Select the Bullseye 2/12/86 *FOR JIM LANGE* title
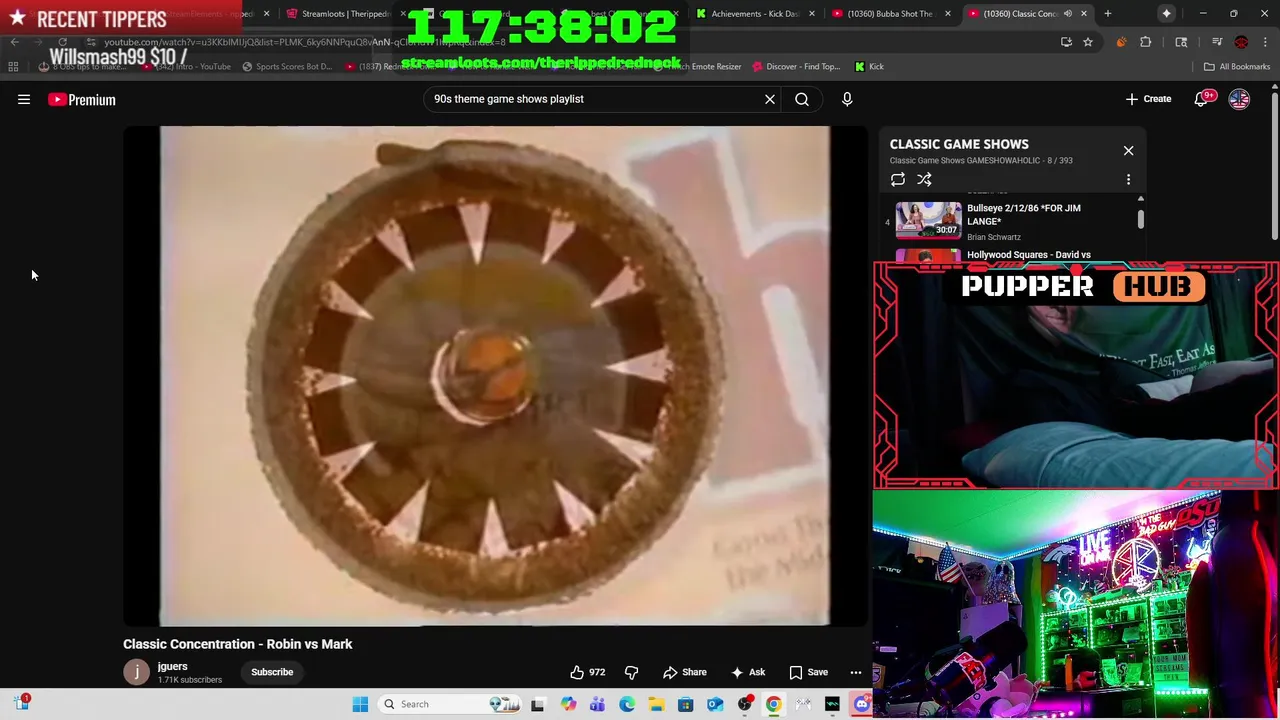Screen dimensions: 1280x720 tap(1024, 214)
